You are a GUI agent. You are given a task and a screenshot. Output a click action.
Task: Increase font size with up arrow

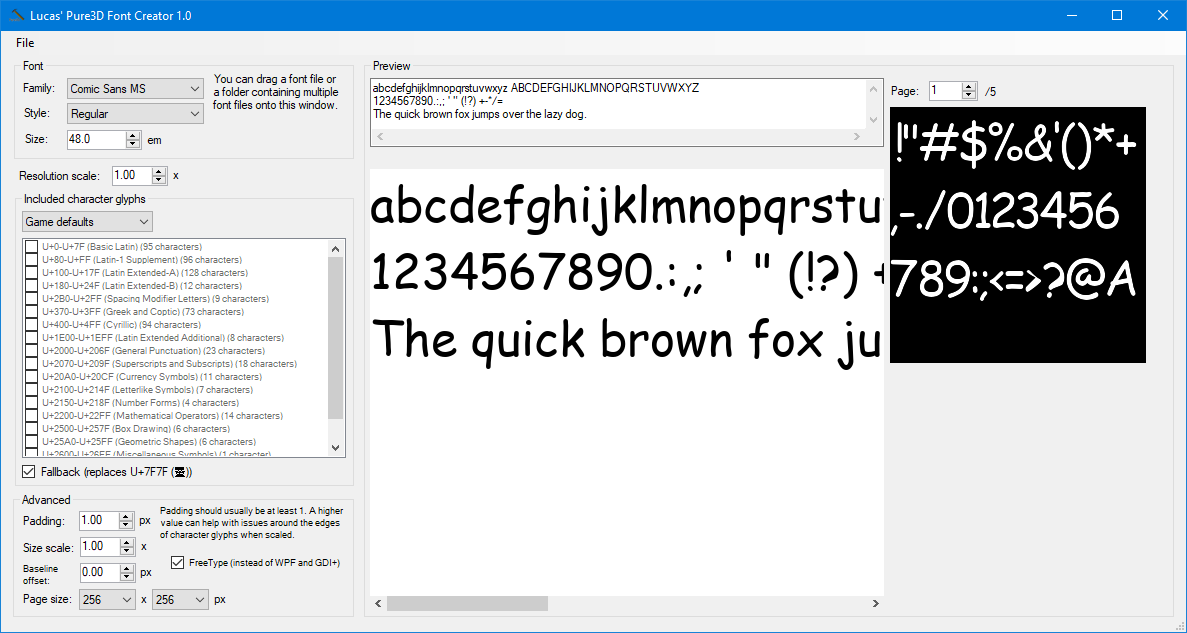coord(135,135)
